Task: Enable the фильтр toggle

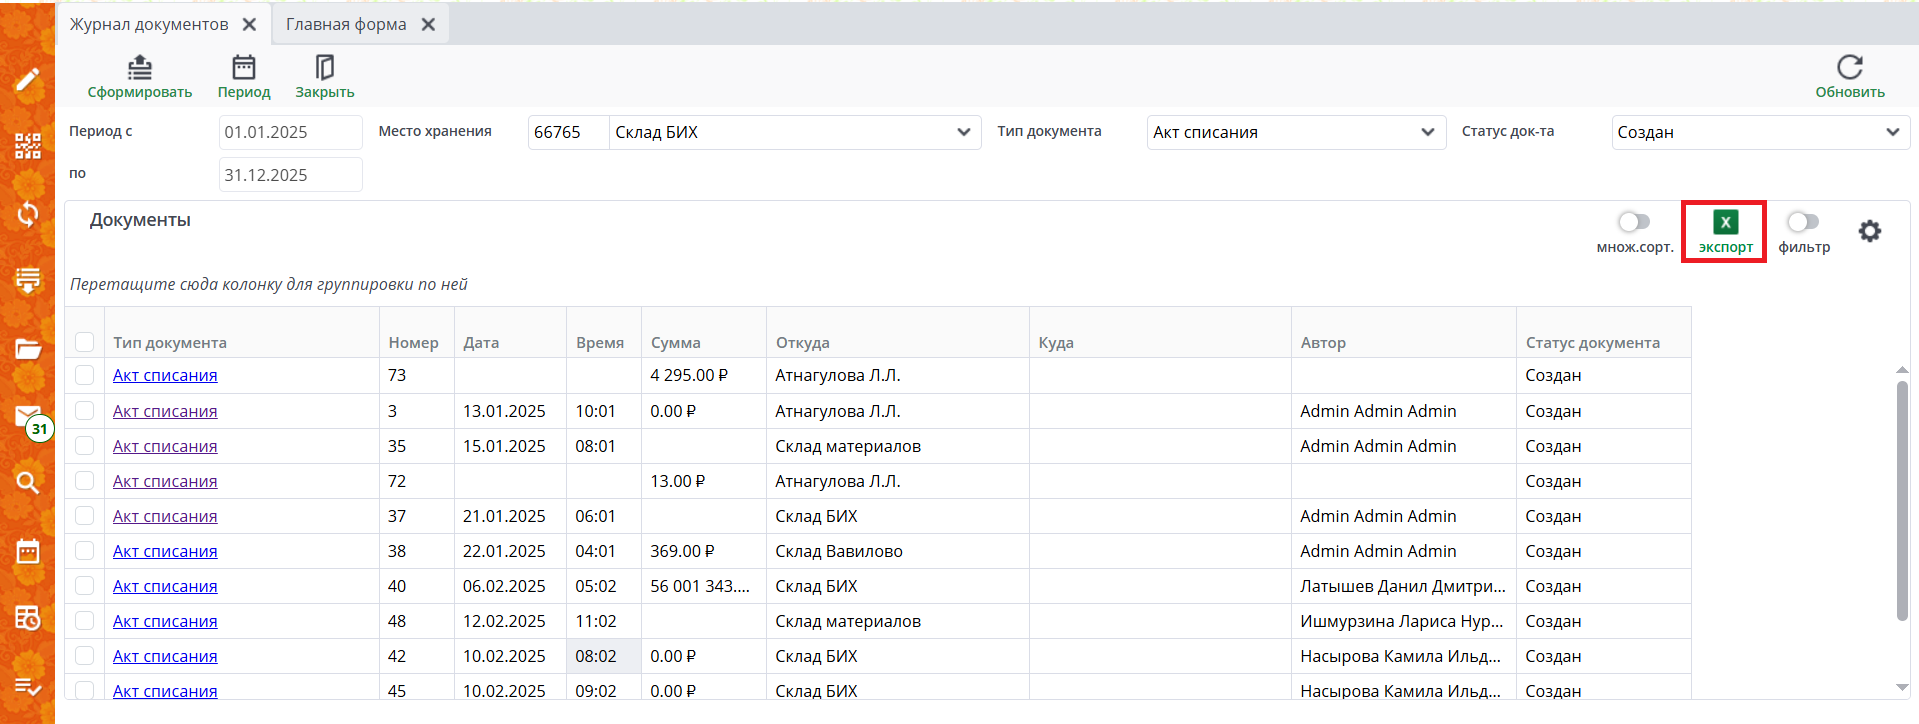Action: pos(1803,222)
